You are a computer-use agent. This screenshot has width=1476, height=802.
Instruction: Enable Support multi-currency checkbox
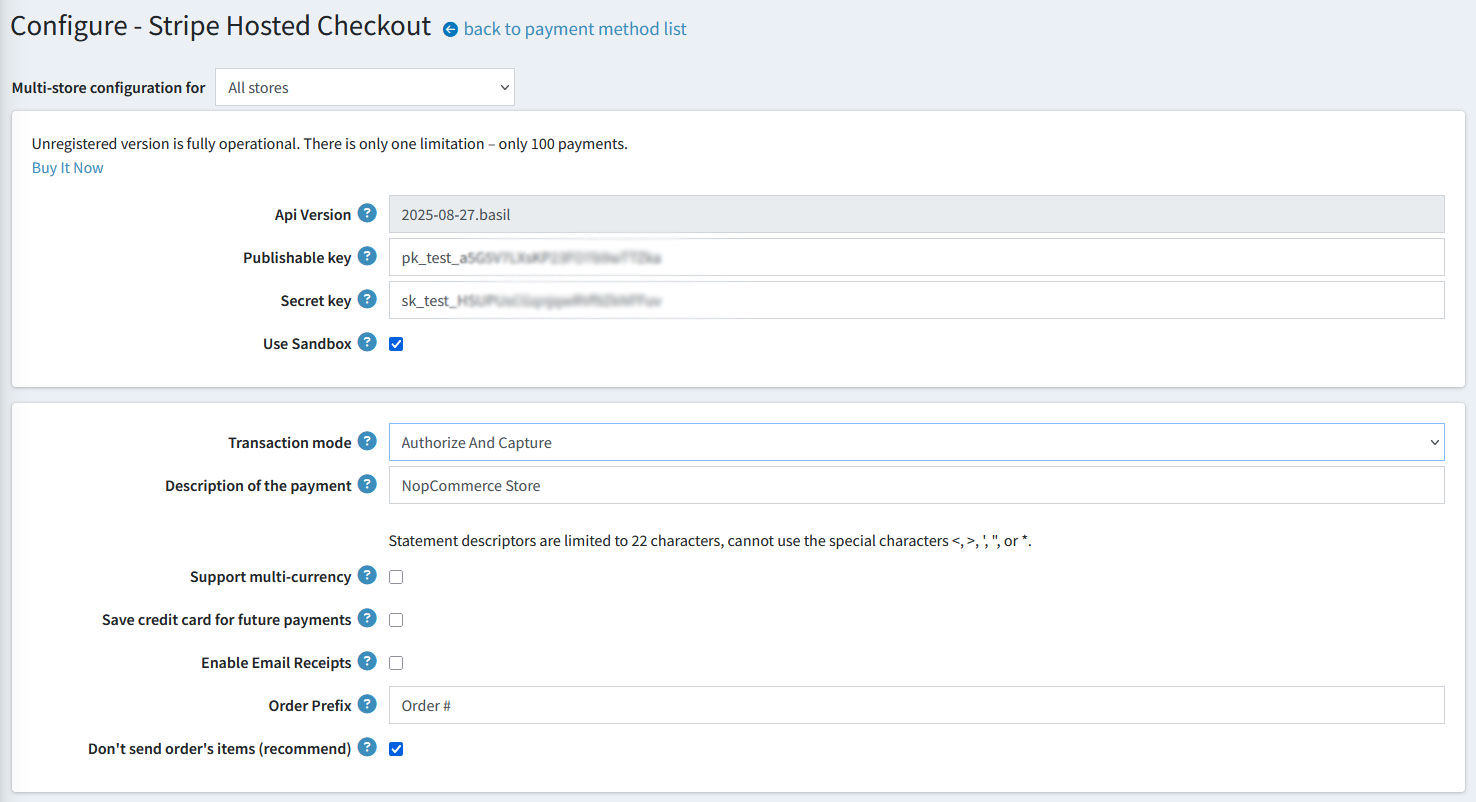396,577
